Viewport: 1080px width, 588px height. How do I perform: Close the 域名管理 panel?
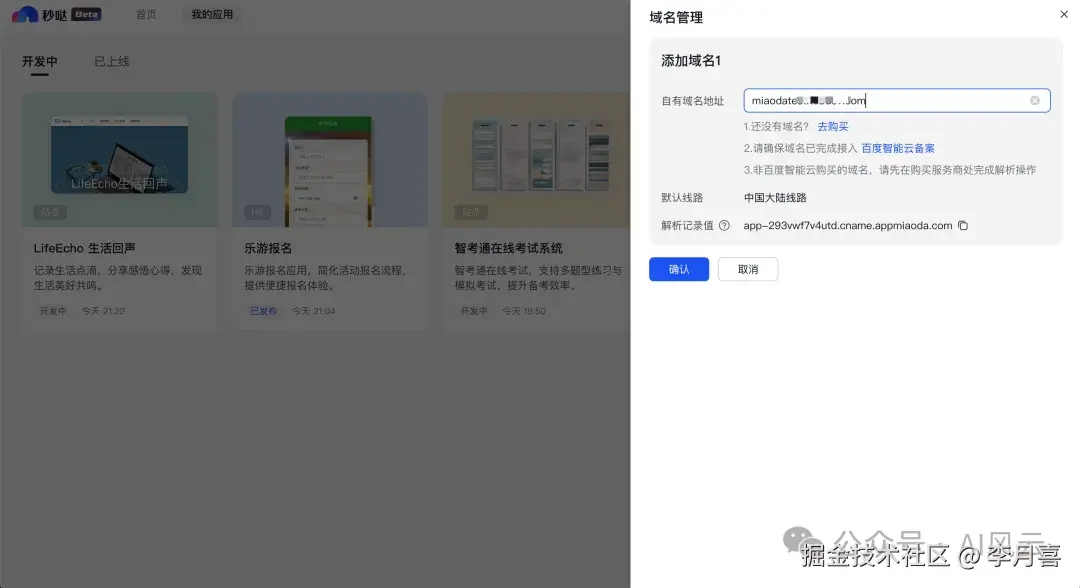coord(1063,14)
